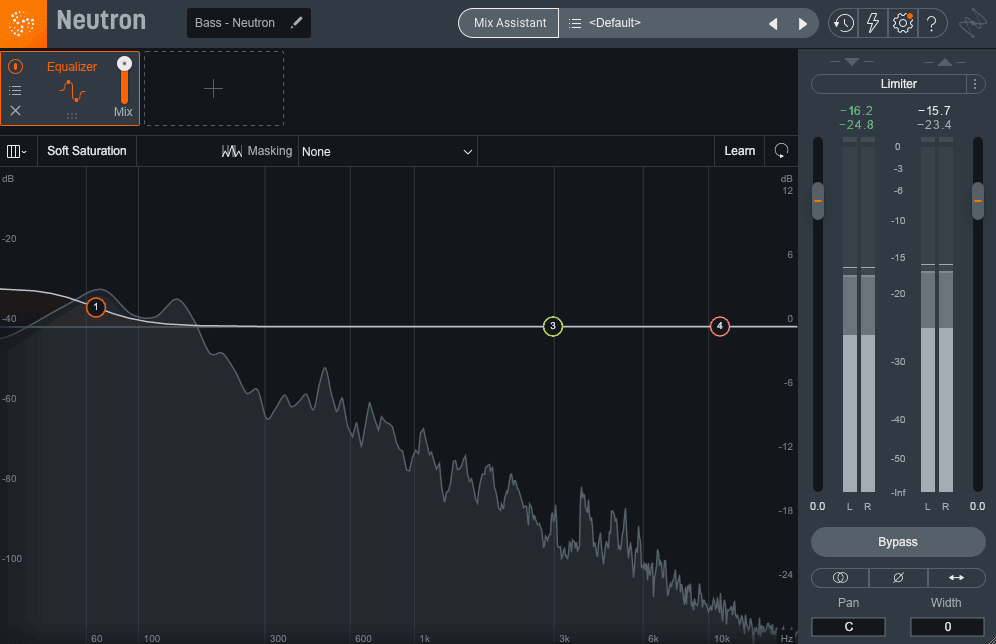The image size is (996, 644).
Task: Click the input gain value 0.0
Action: tap(818, 506)
